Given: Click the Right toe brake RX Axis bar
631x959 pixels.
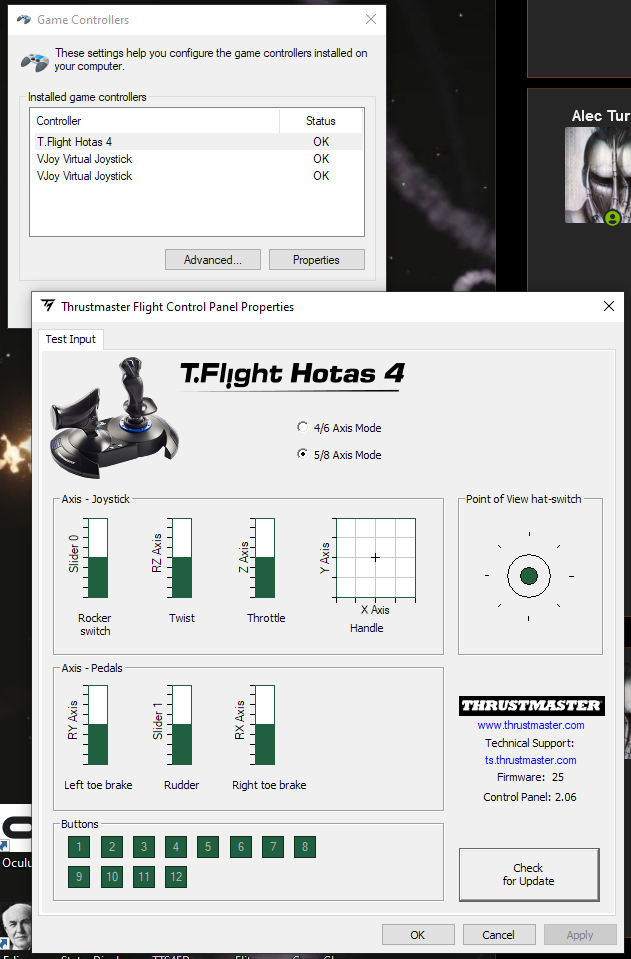Looking at the screenshot, I should pos(265,725).
